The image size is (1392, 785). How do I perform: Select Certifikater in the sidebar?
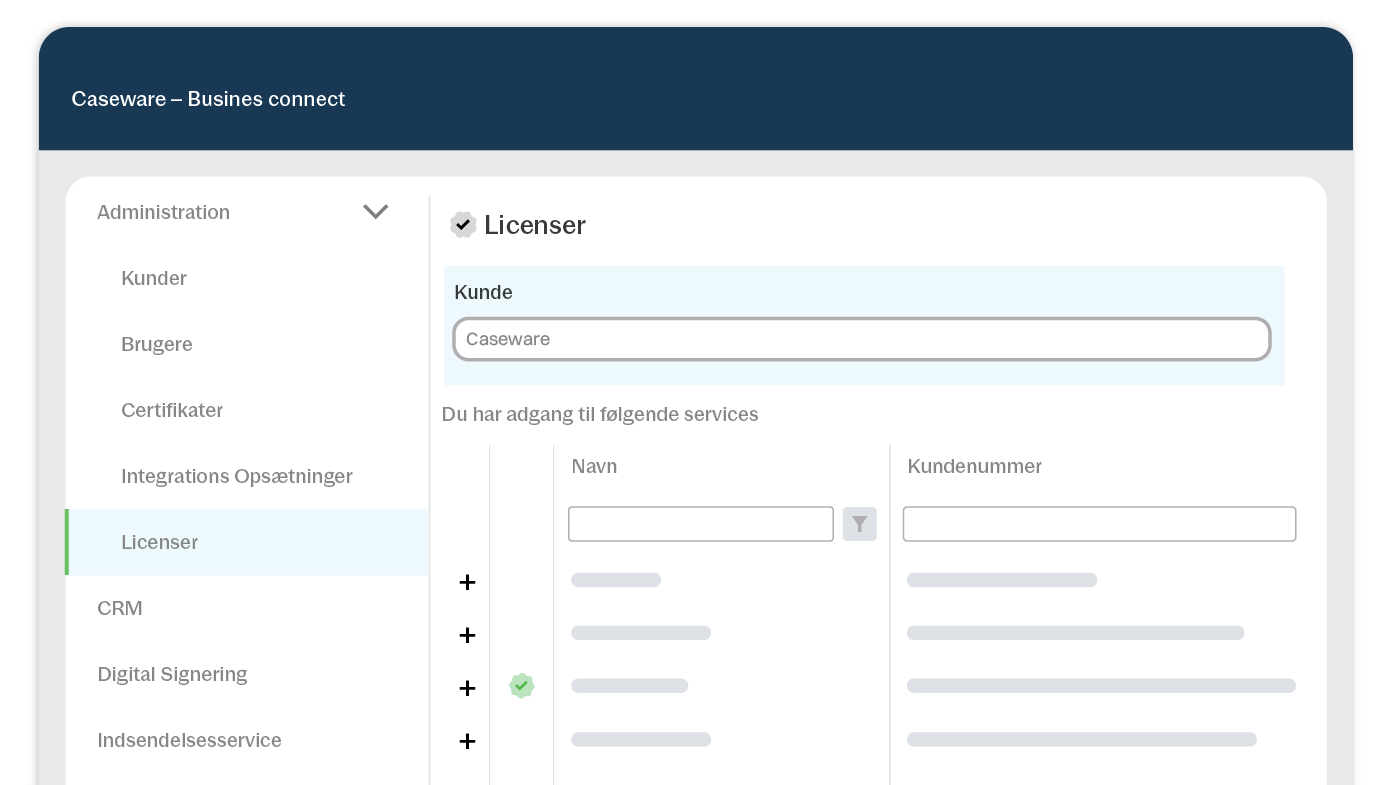pos(172,410)
